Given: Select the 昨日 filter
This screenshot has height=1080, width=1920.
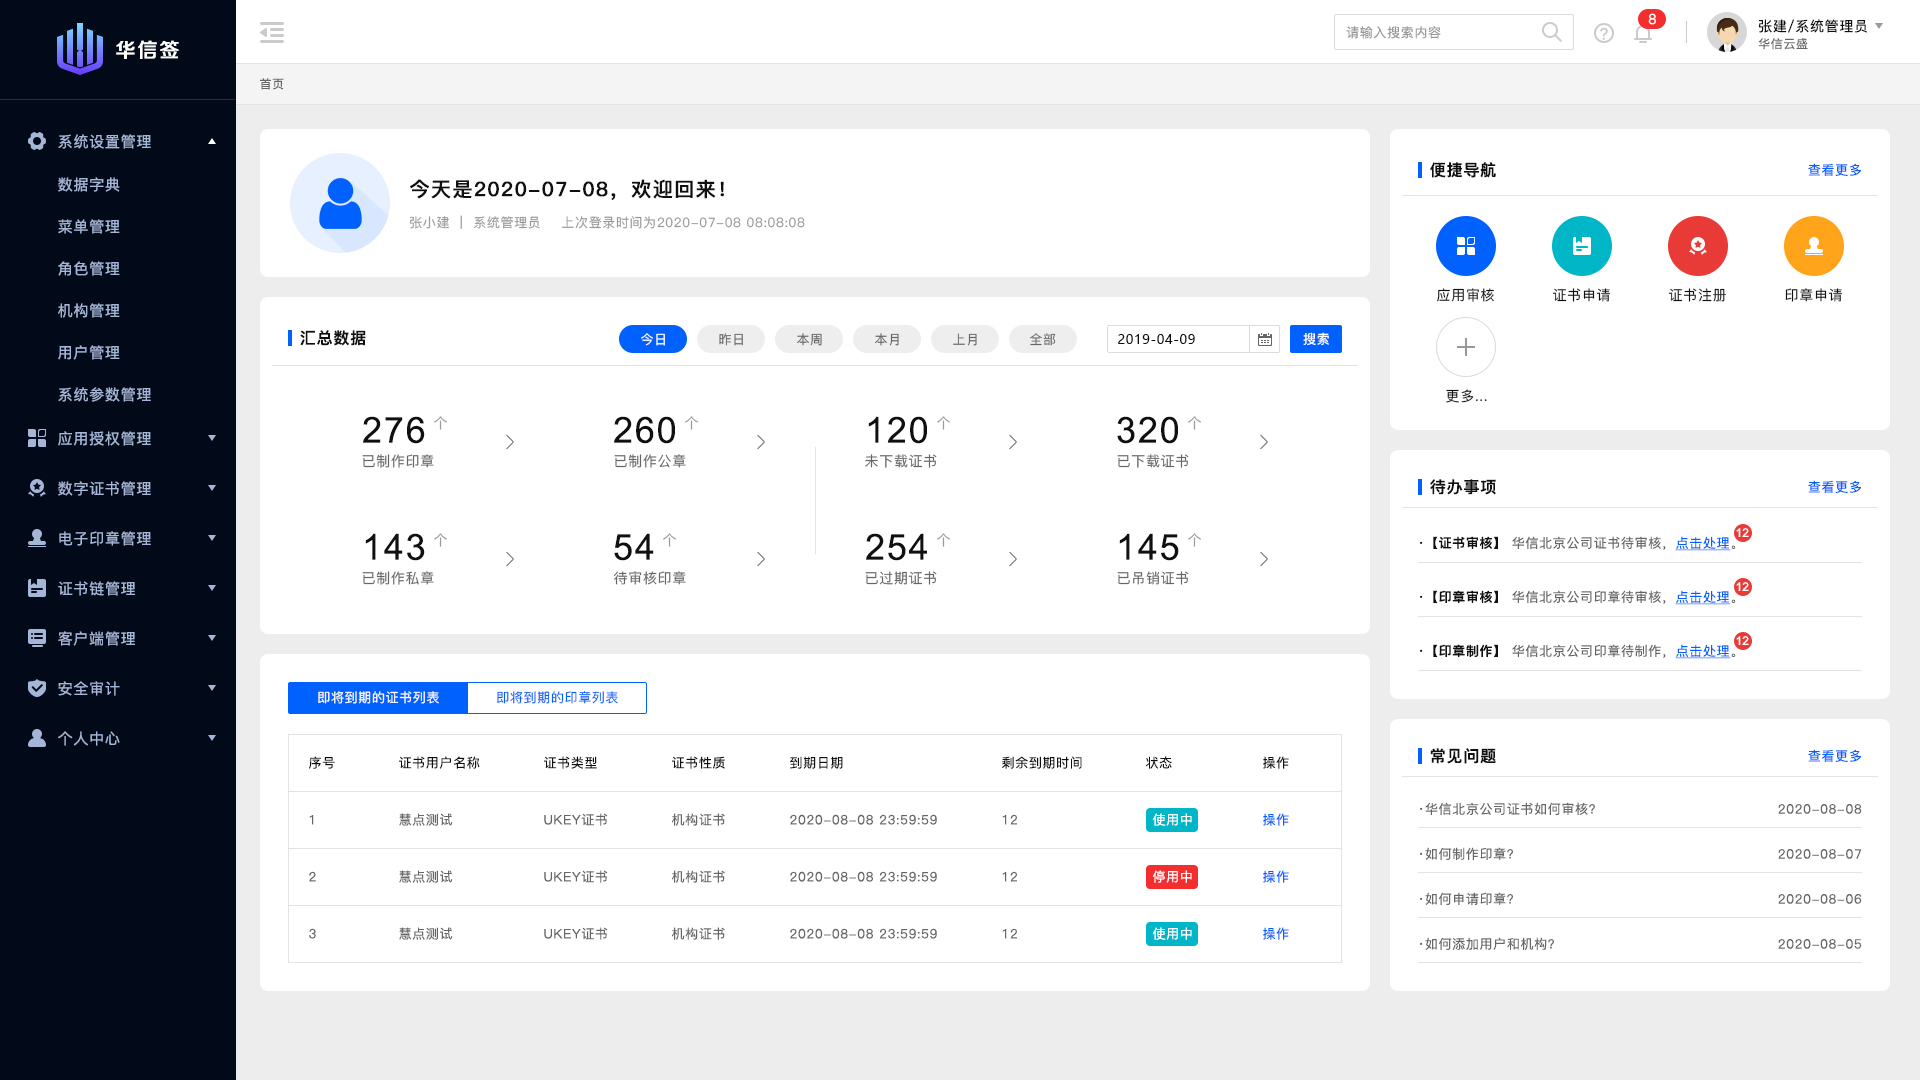Looking at the screenshot, I should coord(731,339).
